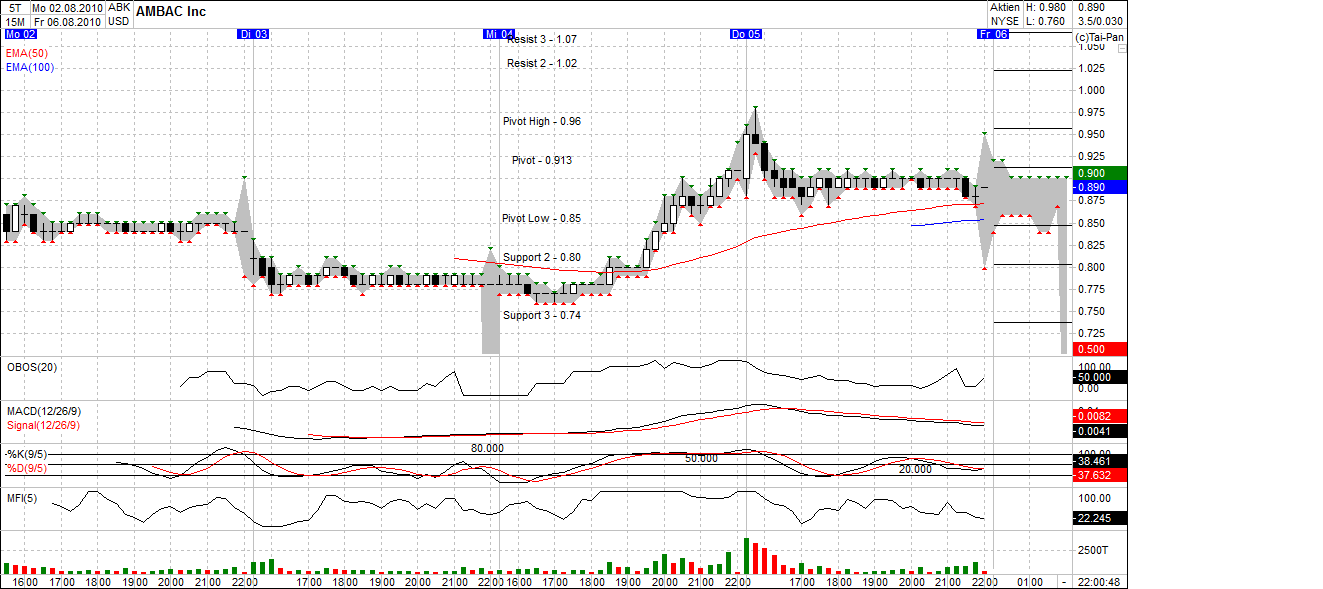Click the 22:00:48 clock display
Screen dimensions: 1323x589
click(1099, 582)
